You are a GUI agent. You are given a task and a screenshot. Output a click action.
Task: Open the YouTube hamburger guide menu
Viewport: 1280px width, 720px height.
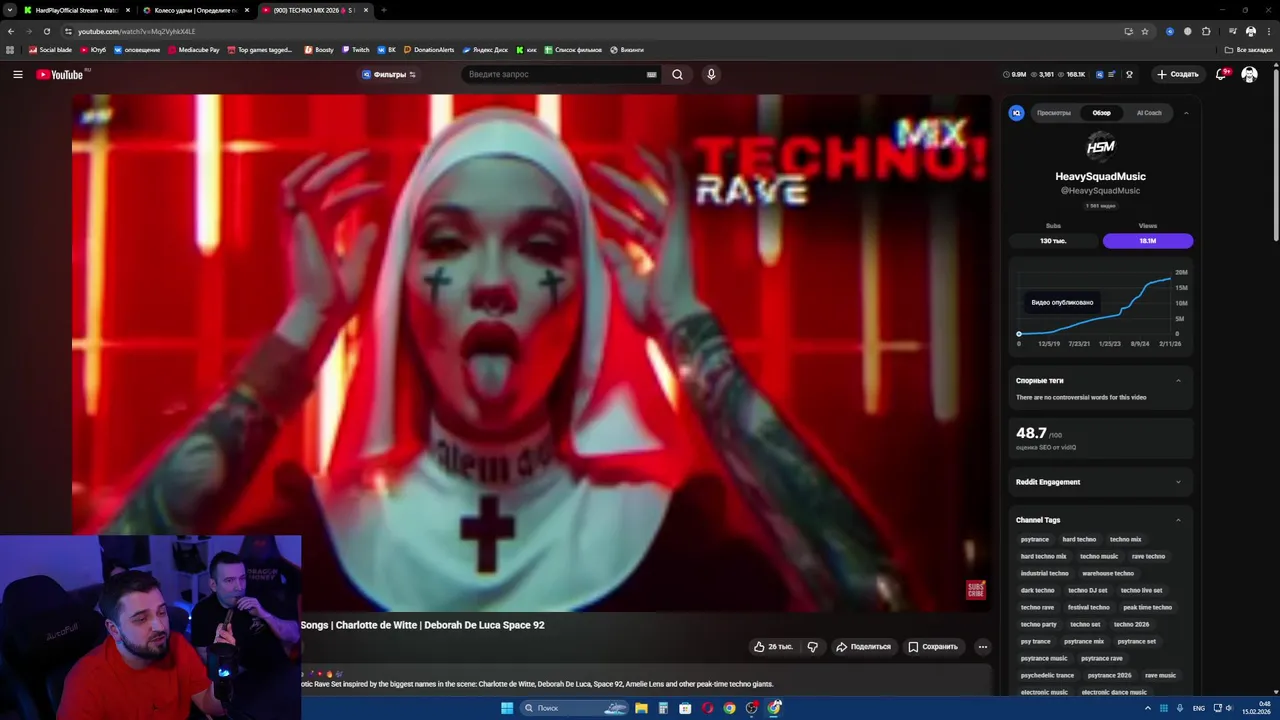(17, 74)
